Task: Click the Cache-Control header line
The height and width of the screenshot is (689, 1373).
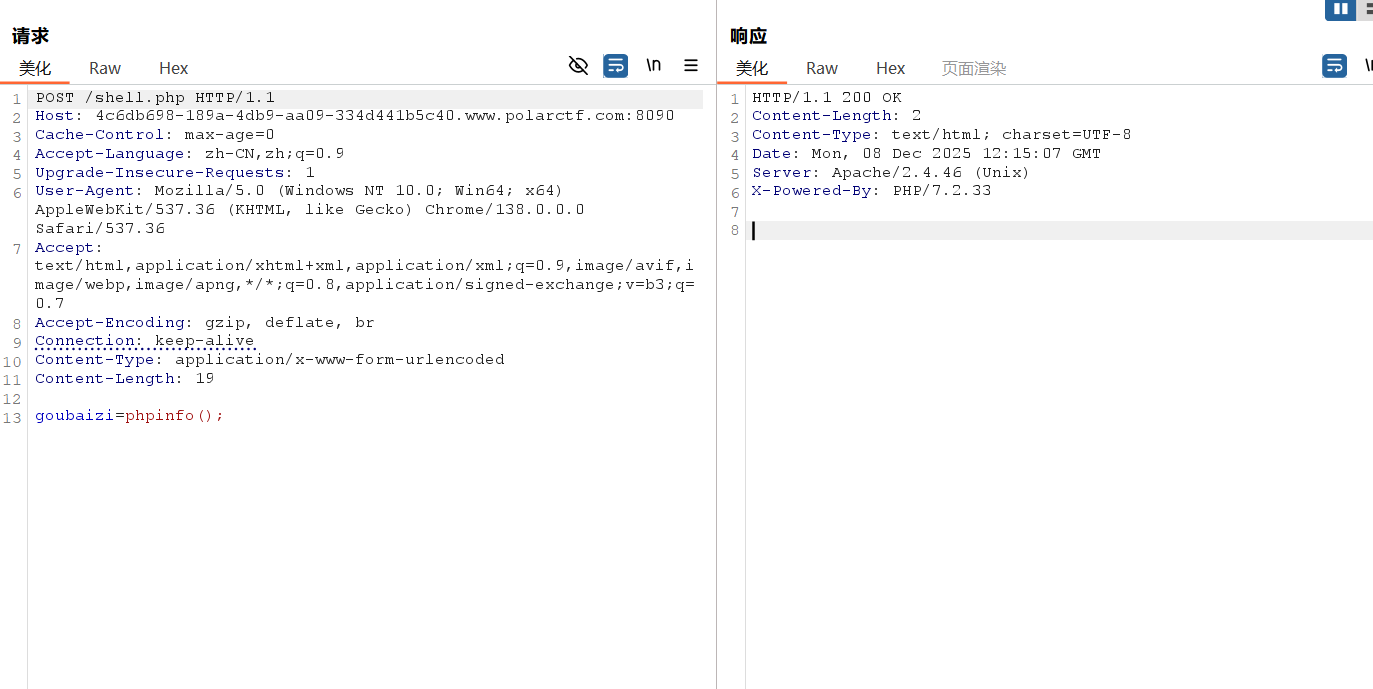Action: coord(155,135)
